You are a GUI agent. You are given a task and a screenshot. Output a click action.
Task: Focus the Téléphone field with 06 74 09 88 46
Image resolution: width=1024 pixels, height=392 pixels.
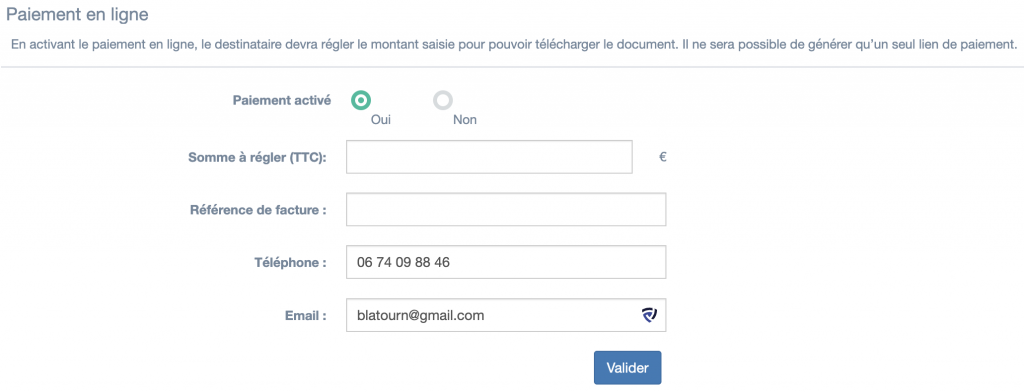point(506,262)
